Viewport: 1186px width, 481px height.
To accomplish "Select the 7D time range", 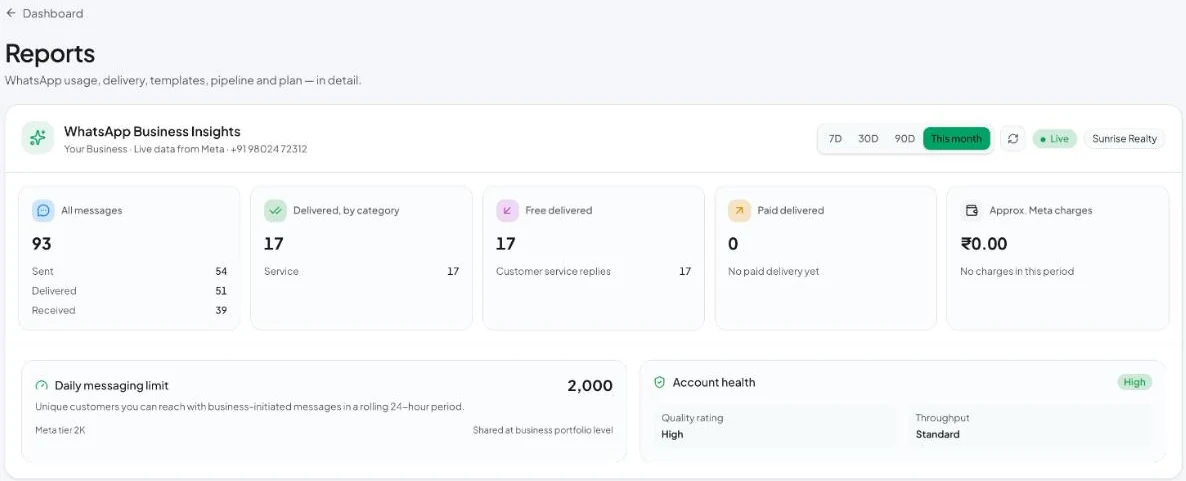I will coord(835,139).
